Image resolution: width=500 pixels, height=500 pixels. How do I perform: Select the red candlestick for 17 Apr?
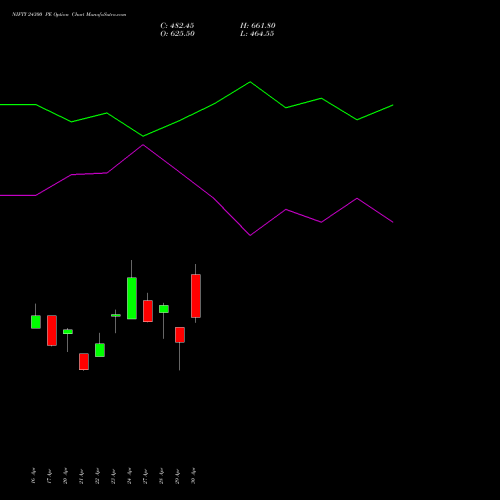(x=52, y=330)
